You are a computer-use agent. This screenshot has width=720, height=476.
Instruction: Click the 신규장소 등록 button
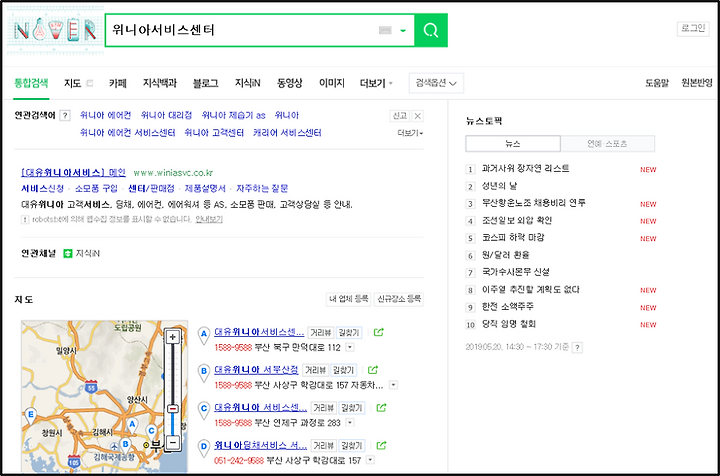click(x=399, y=299)
